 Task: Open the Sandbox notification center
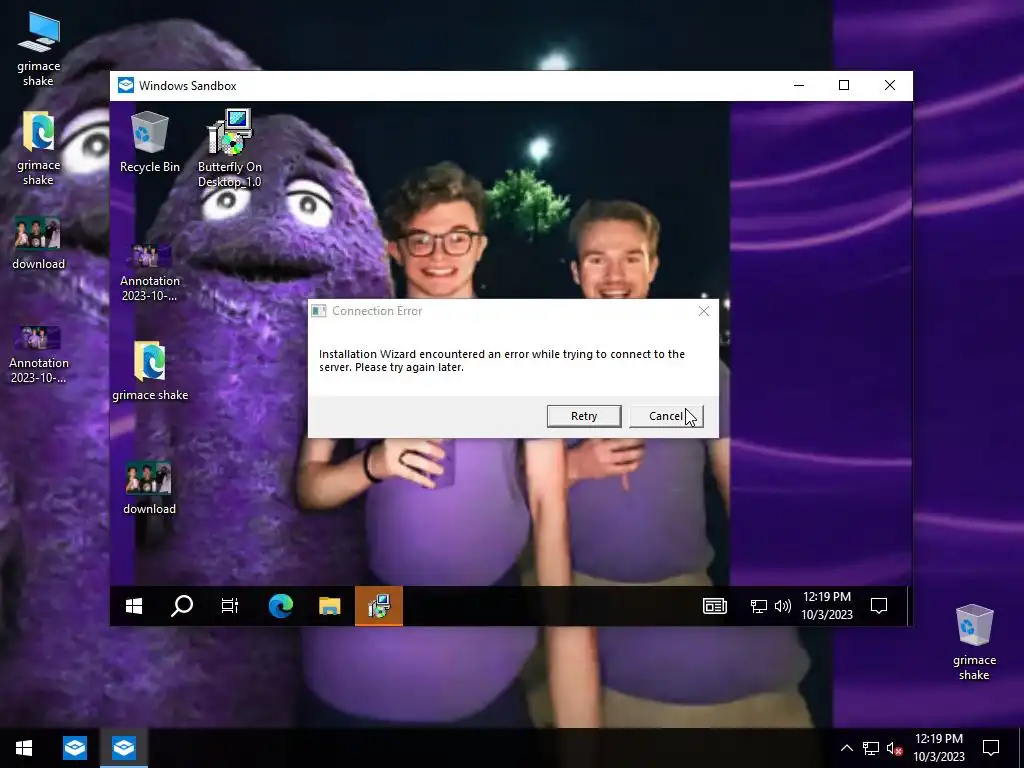879,606
